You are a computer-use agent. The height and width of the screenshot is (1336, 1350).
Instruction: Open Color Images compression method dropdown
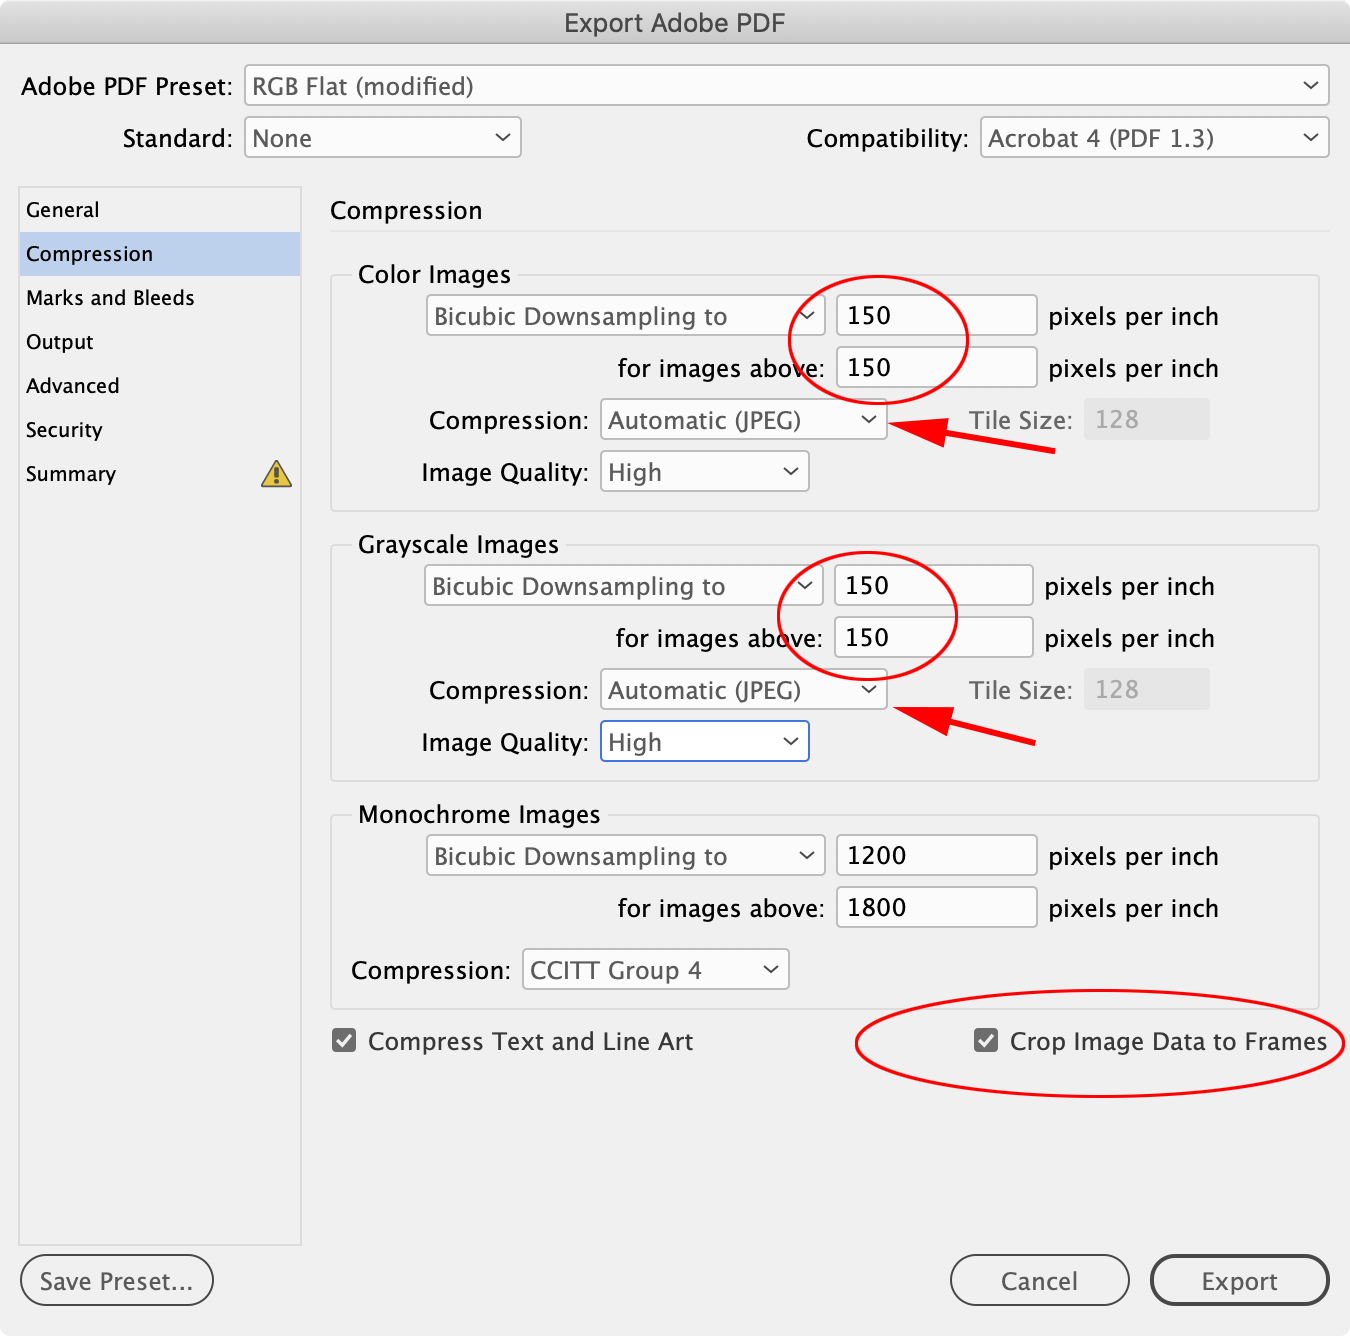pyautogui.click(x=743, y=420)
